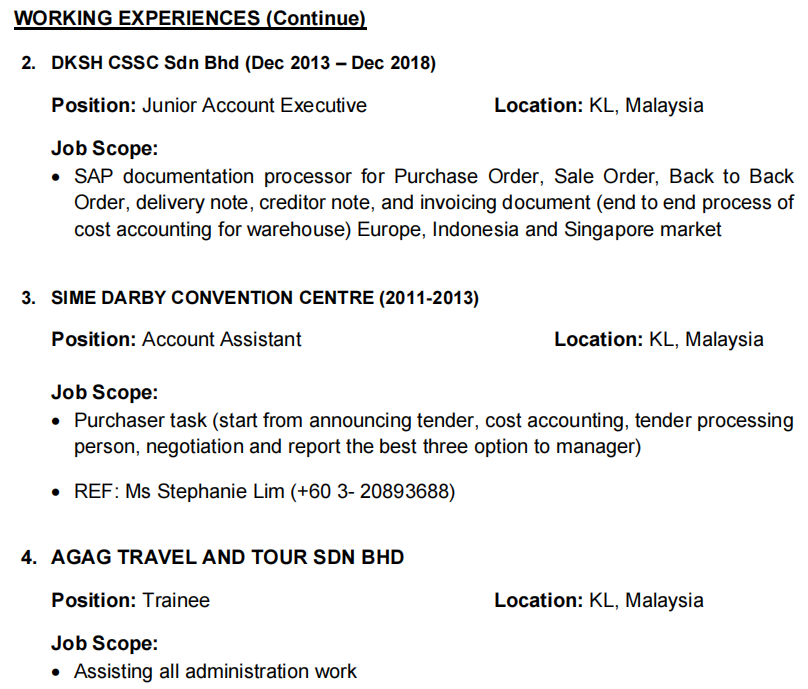
Task: Click the "Assisting all administration work" bullet
Action: (215, 671)
